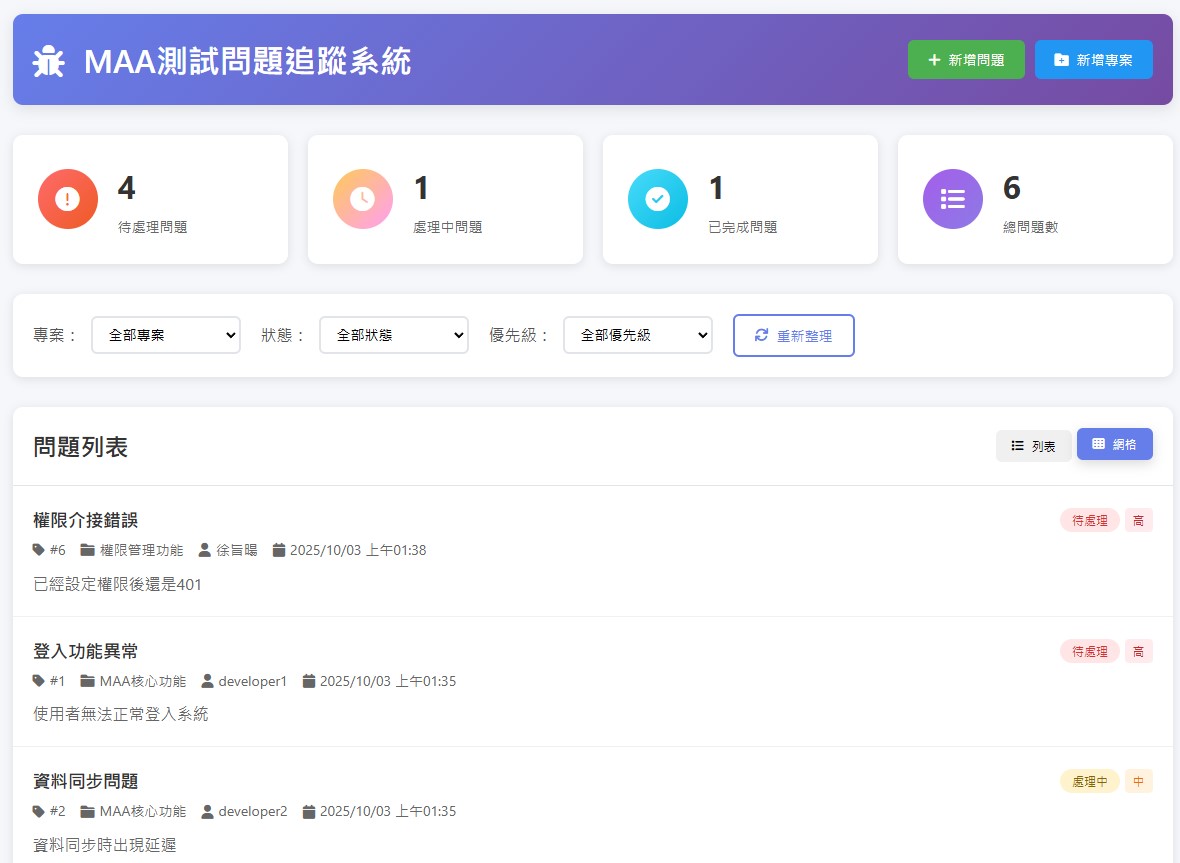Click the calendar icon on 資料同步問題 row

tap(309, 811)
